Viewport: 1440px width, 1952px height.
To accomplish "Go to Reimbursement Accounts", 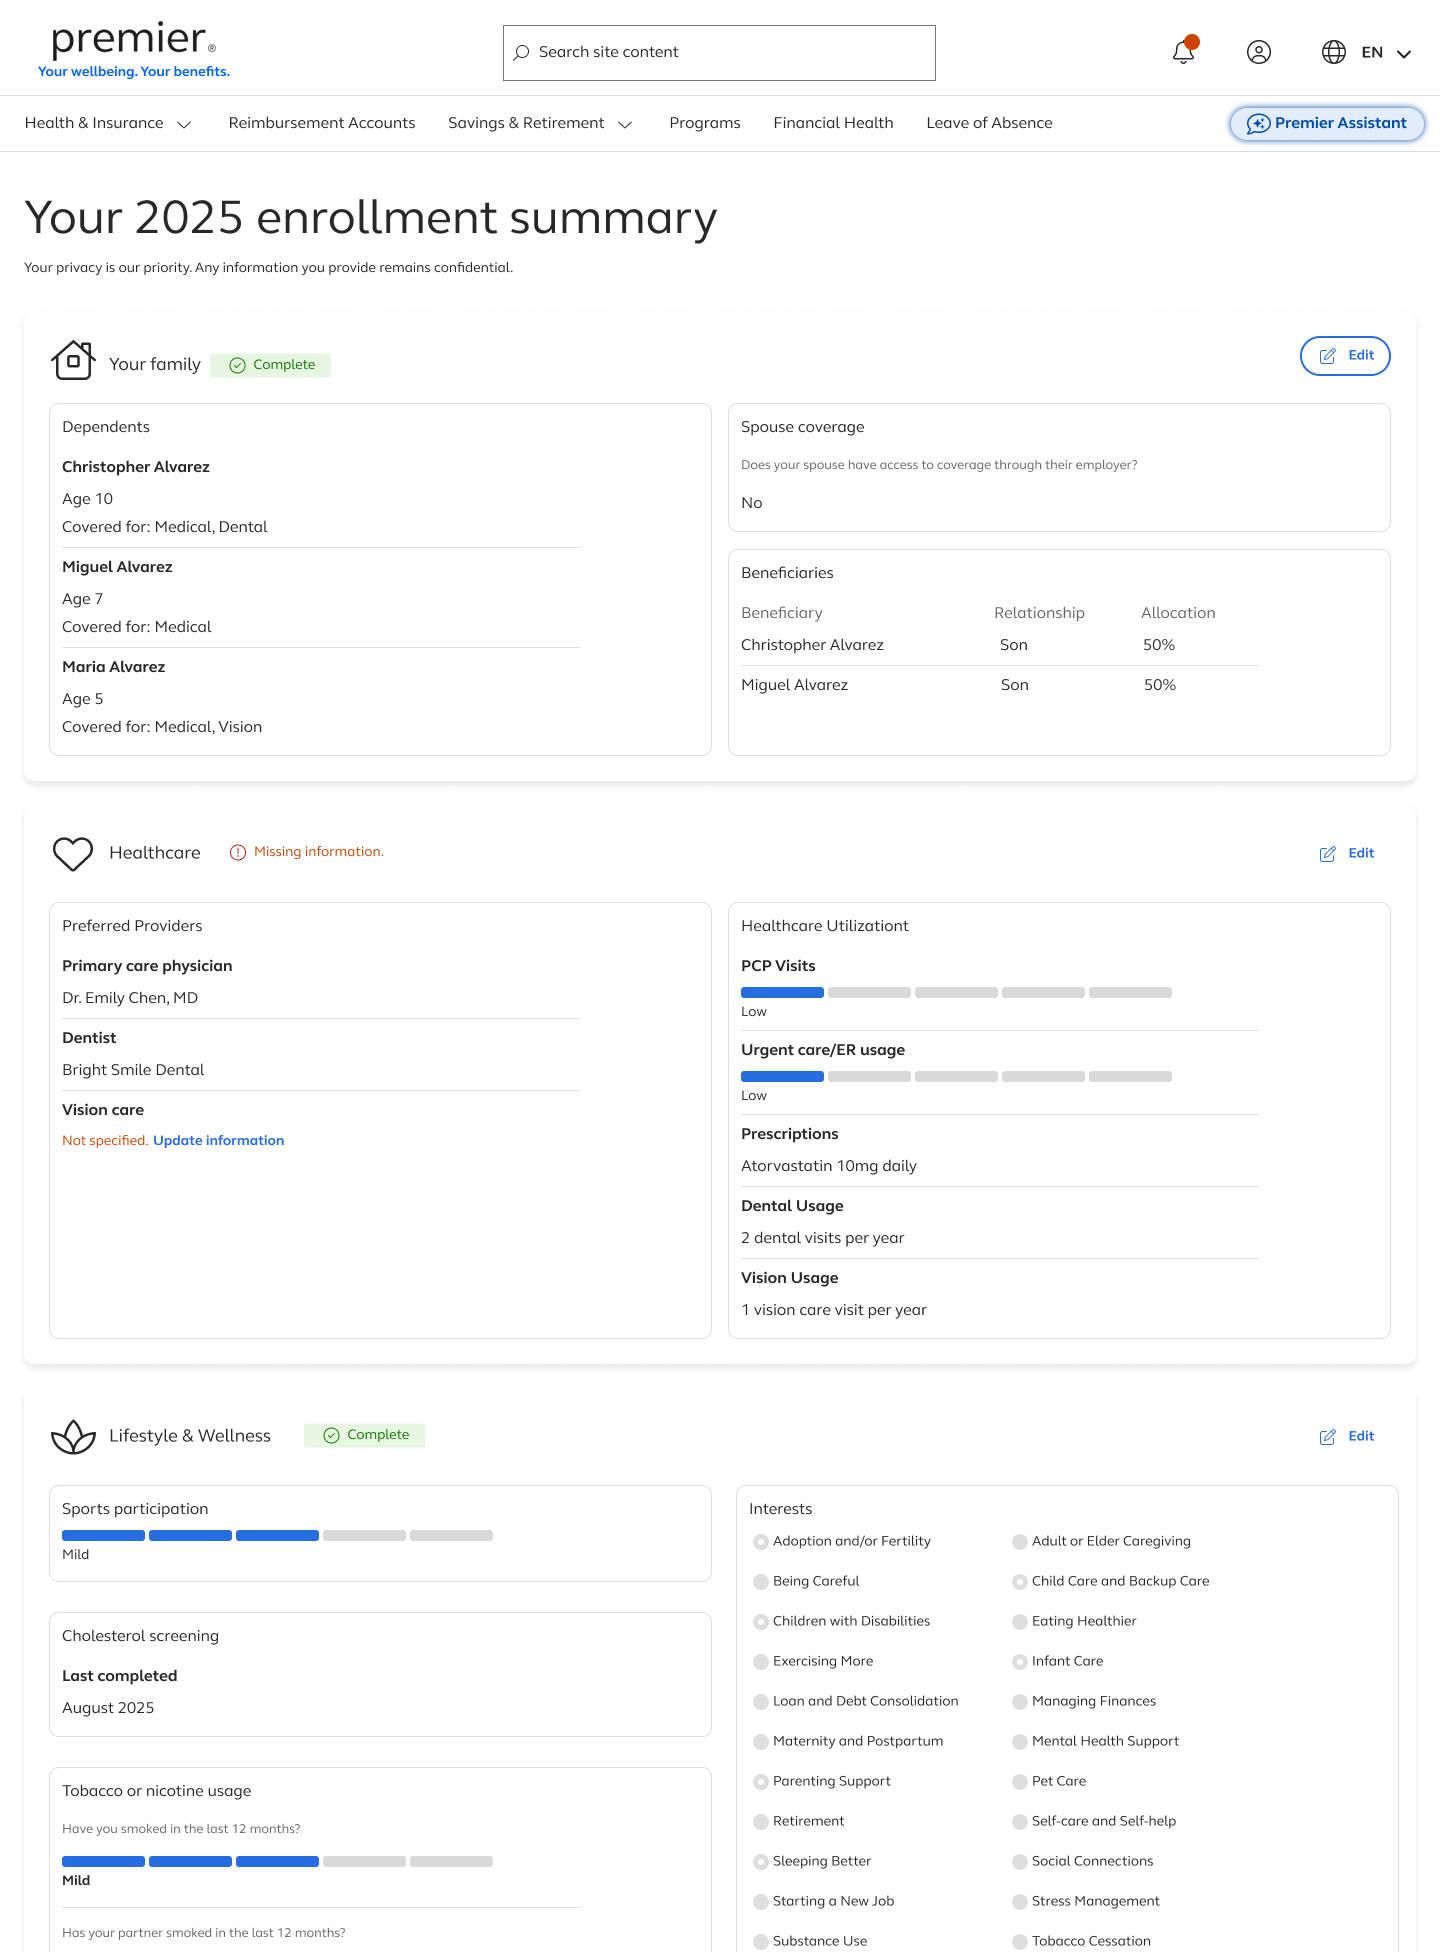I will point(322,123).
